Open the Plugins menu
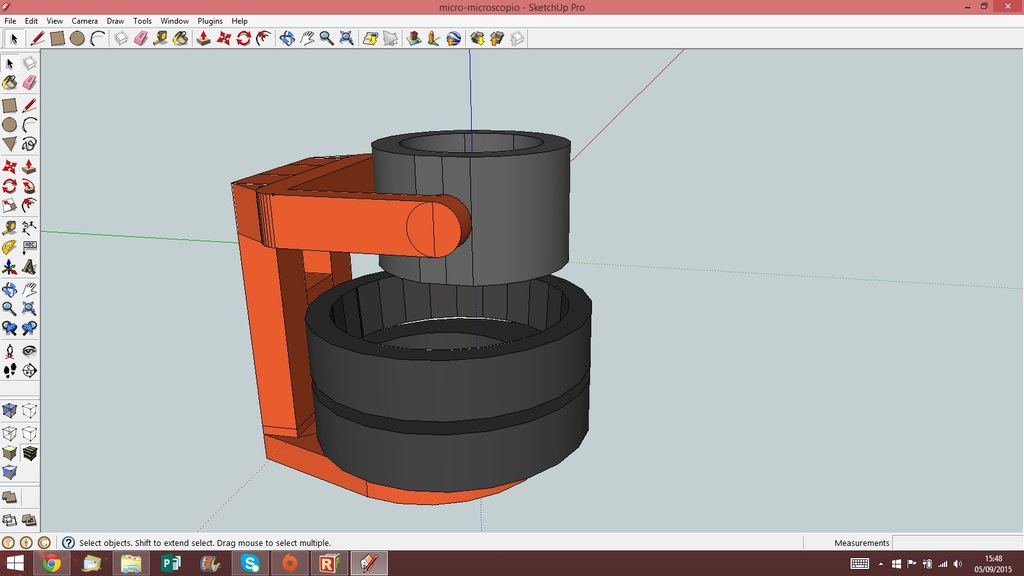 click(x=210, y=21)
